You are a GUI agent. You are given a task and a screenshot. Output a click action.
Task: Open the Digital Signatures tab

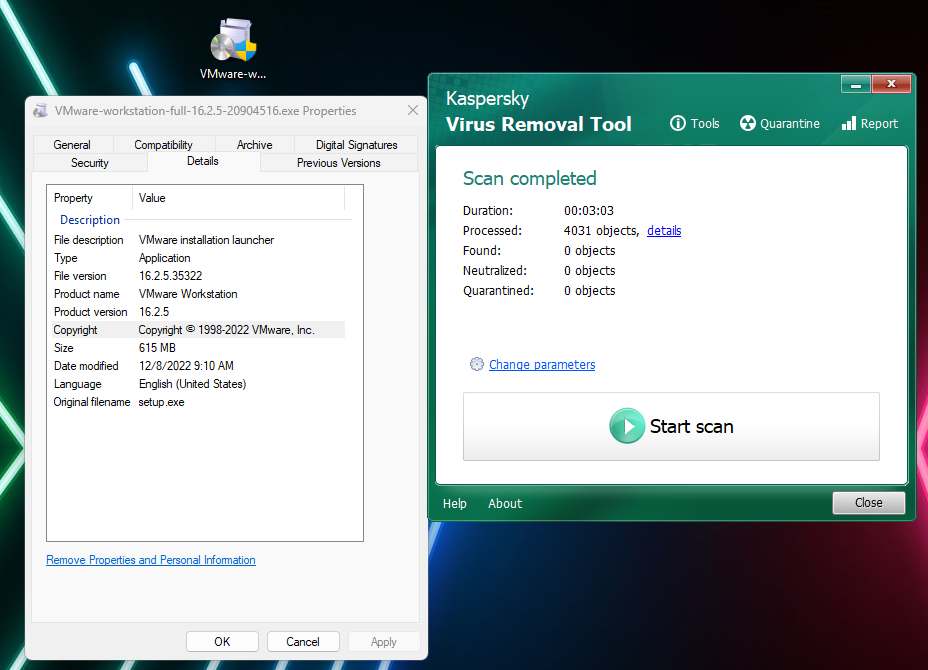(x=356, y=144)
